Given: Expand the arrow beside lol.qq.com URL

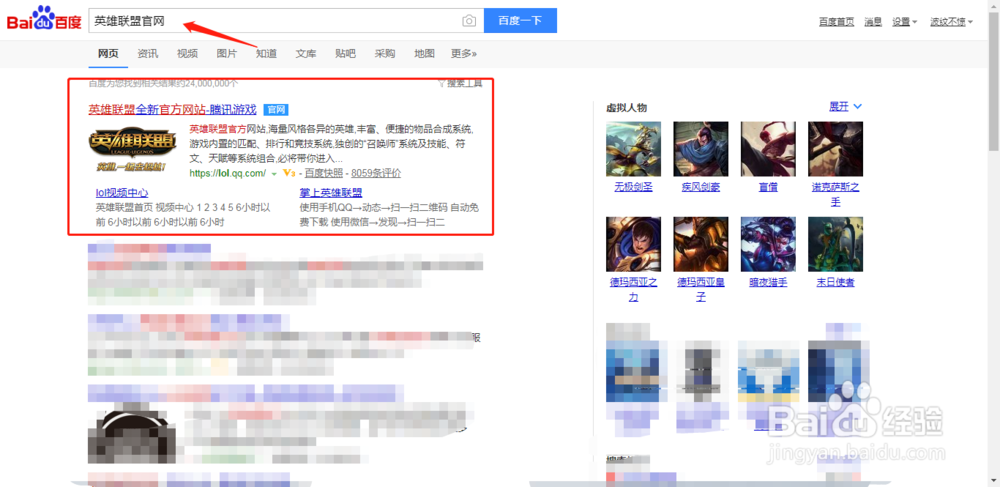Looking at the screenshot, I should 274,174.
